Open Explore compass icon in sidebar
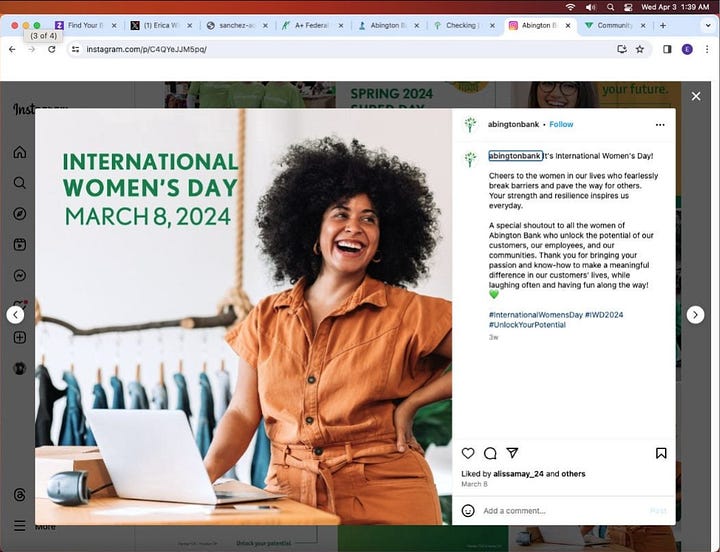Screen dimensions: 720x552 (x=20, y=214)
